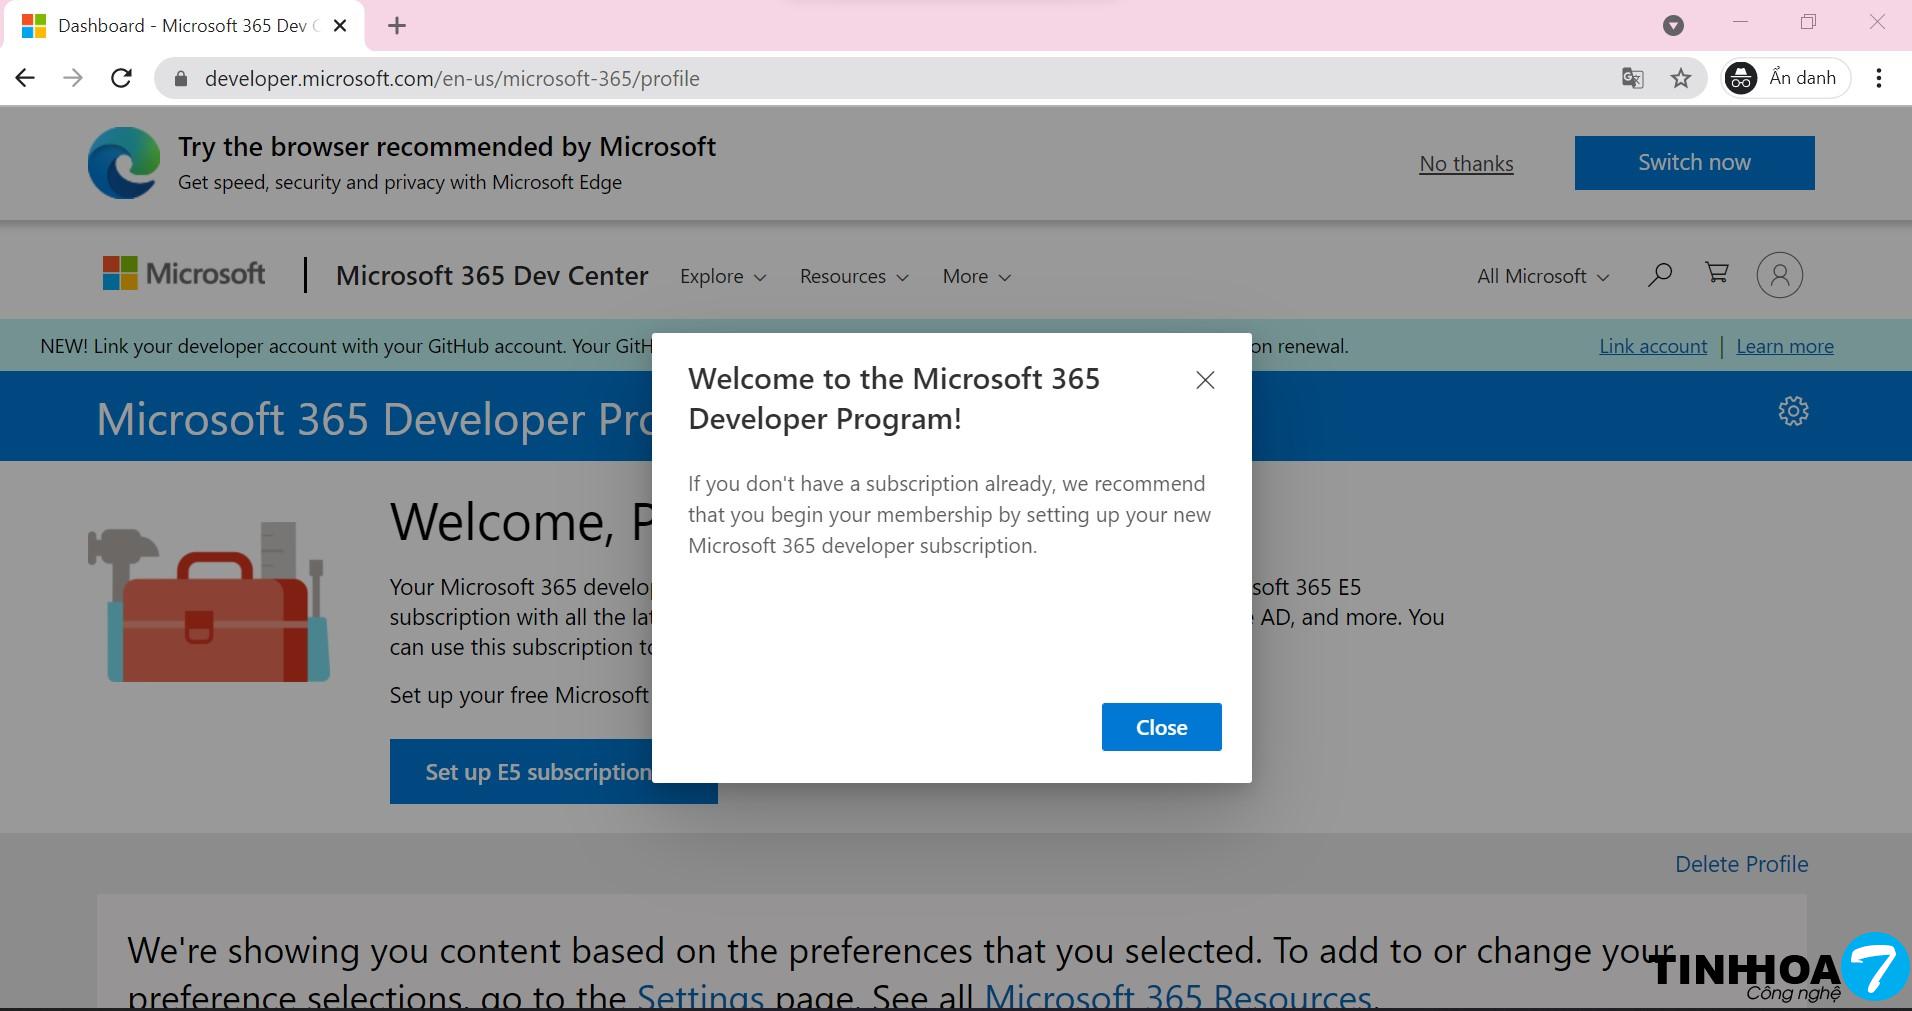Screen dimensions: 1912x1011
Task: Open the Chrome three-dot menu
Action: tap(1879, 78)
